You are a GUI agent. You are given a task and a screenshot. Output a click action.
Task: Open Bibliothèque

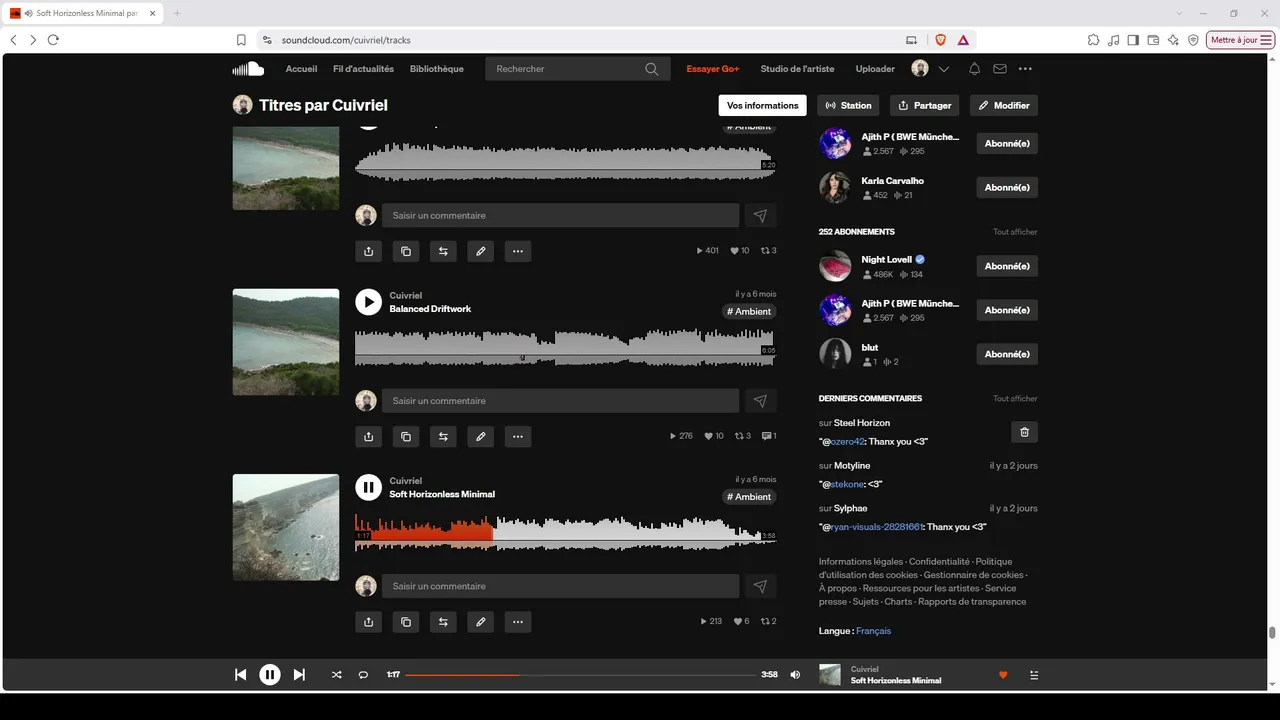coord(437,69)
